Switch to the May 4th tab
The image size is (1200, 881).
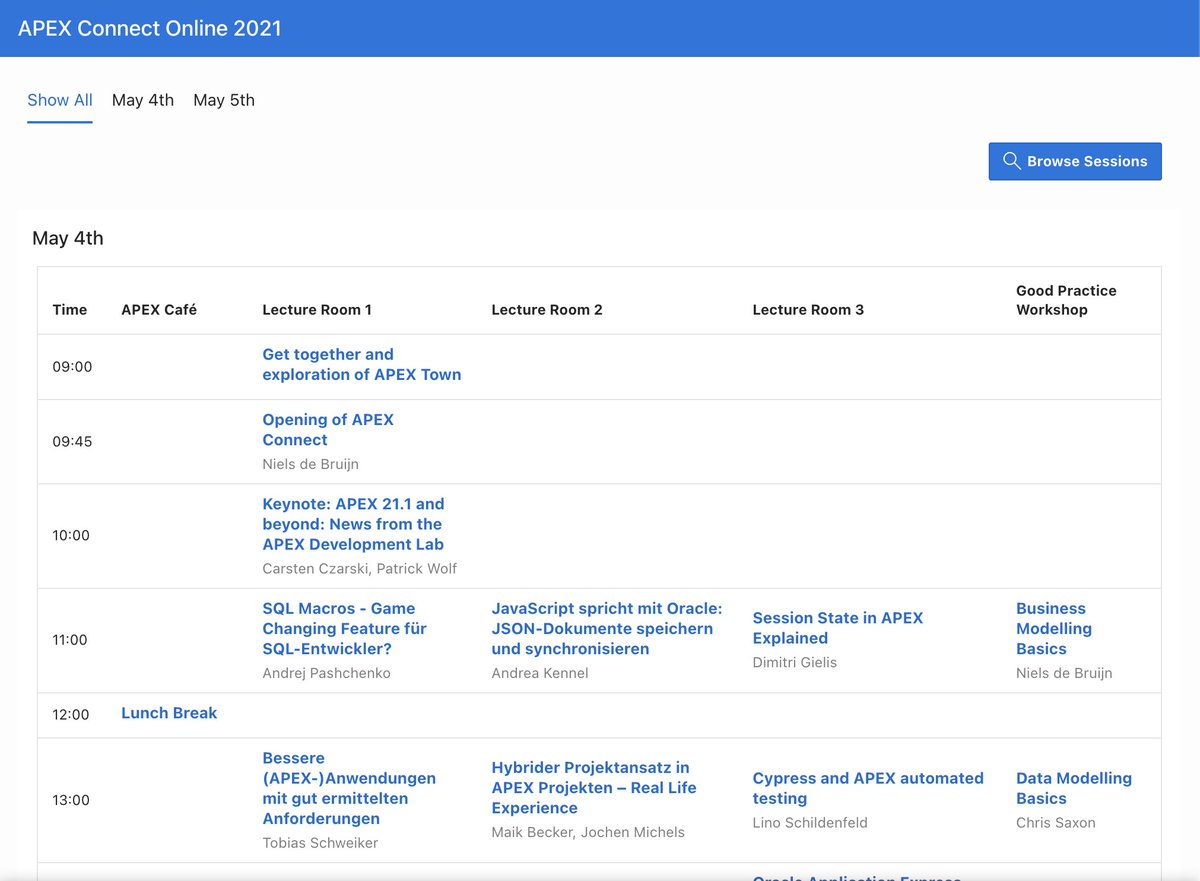(x=143, y=100)
